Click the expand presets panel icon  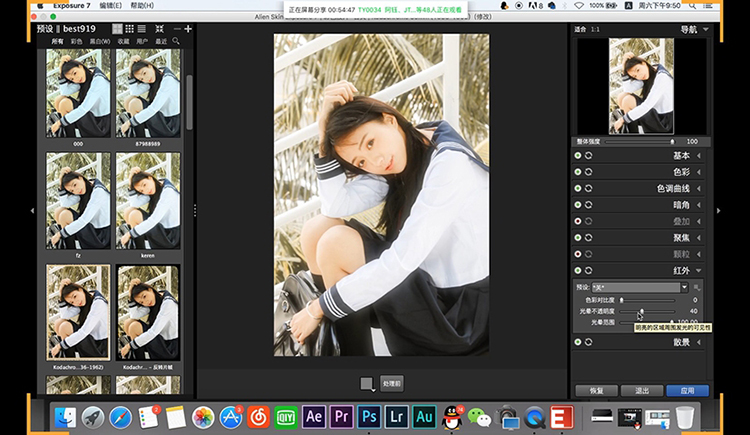click(159, 29)
